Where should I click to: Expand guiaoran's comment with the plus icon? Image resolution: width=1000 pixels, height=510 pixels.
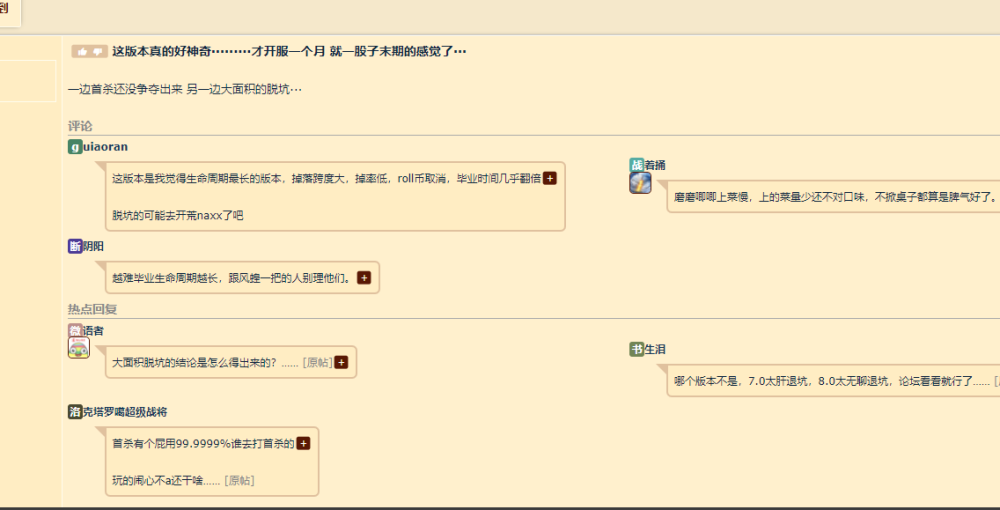click(x=550, y=178)
